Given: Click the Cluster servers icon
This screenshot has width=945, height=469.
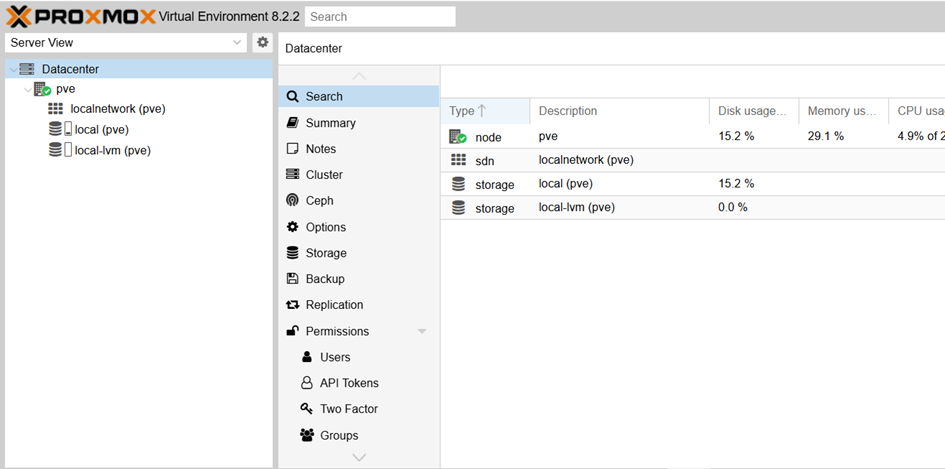Looking at the screenshot, I should (x=292, y=174).
